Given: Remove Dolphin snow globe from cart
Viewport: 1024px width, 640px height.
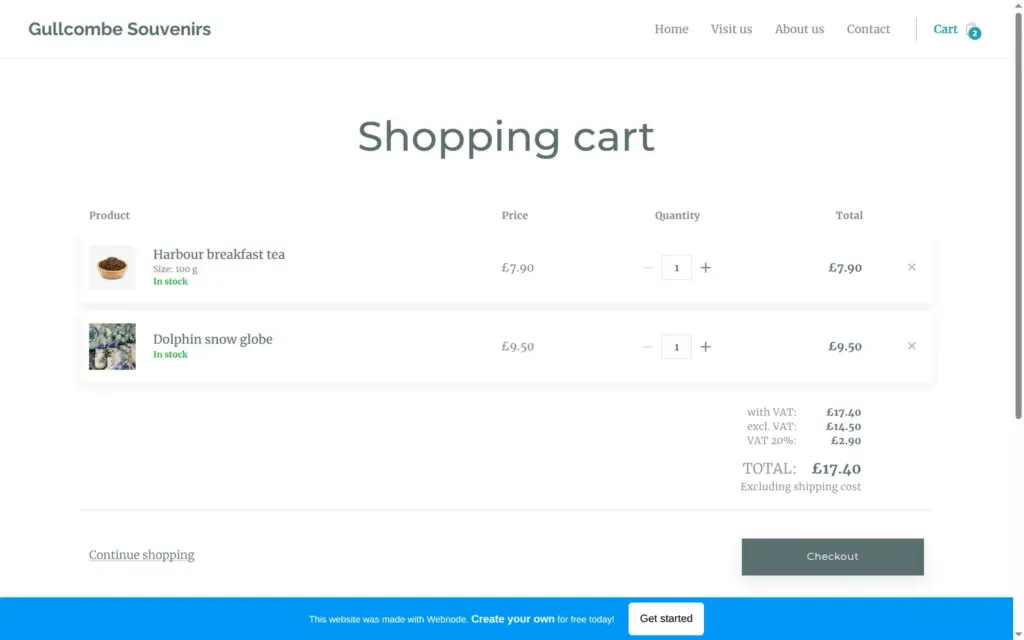Looking at the screenshot, I should 912,346.
